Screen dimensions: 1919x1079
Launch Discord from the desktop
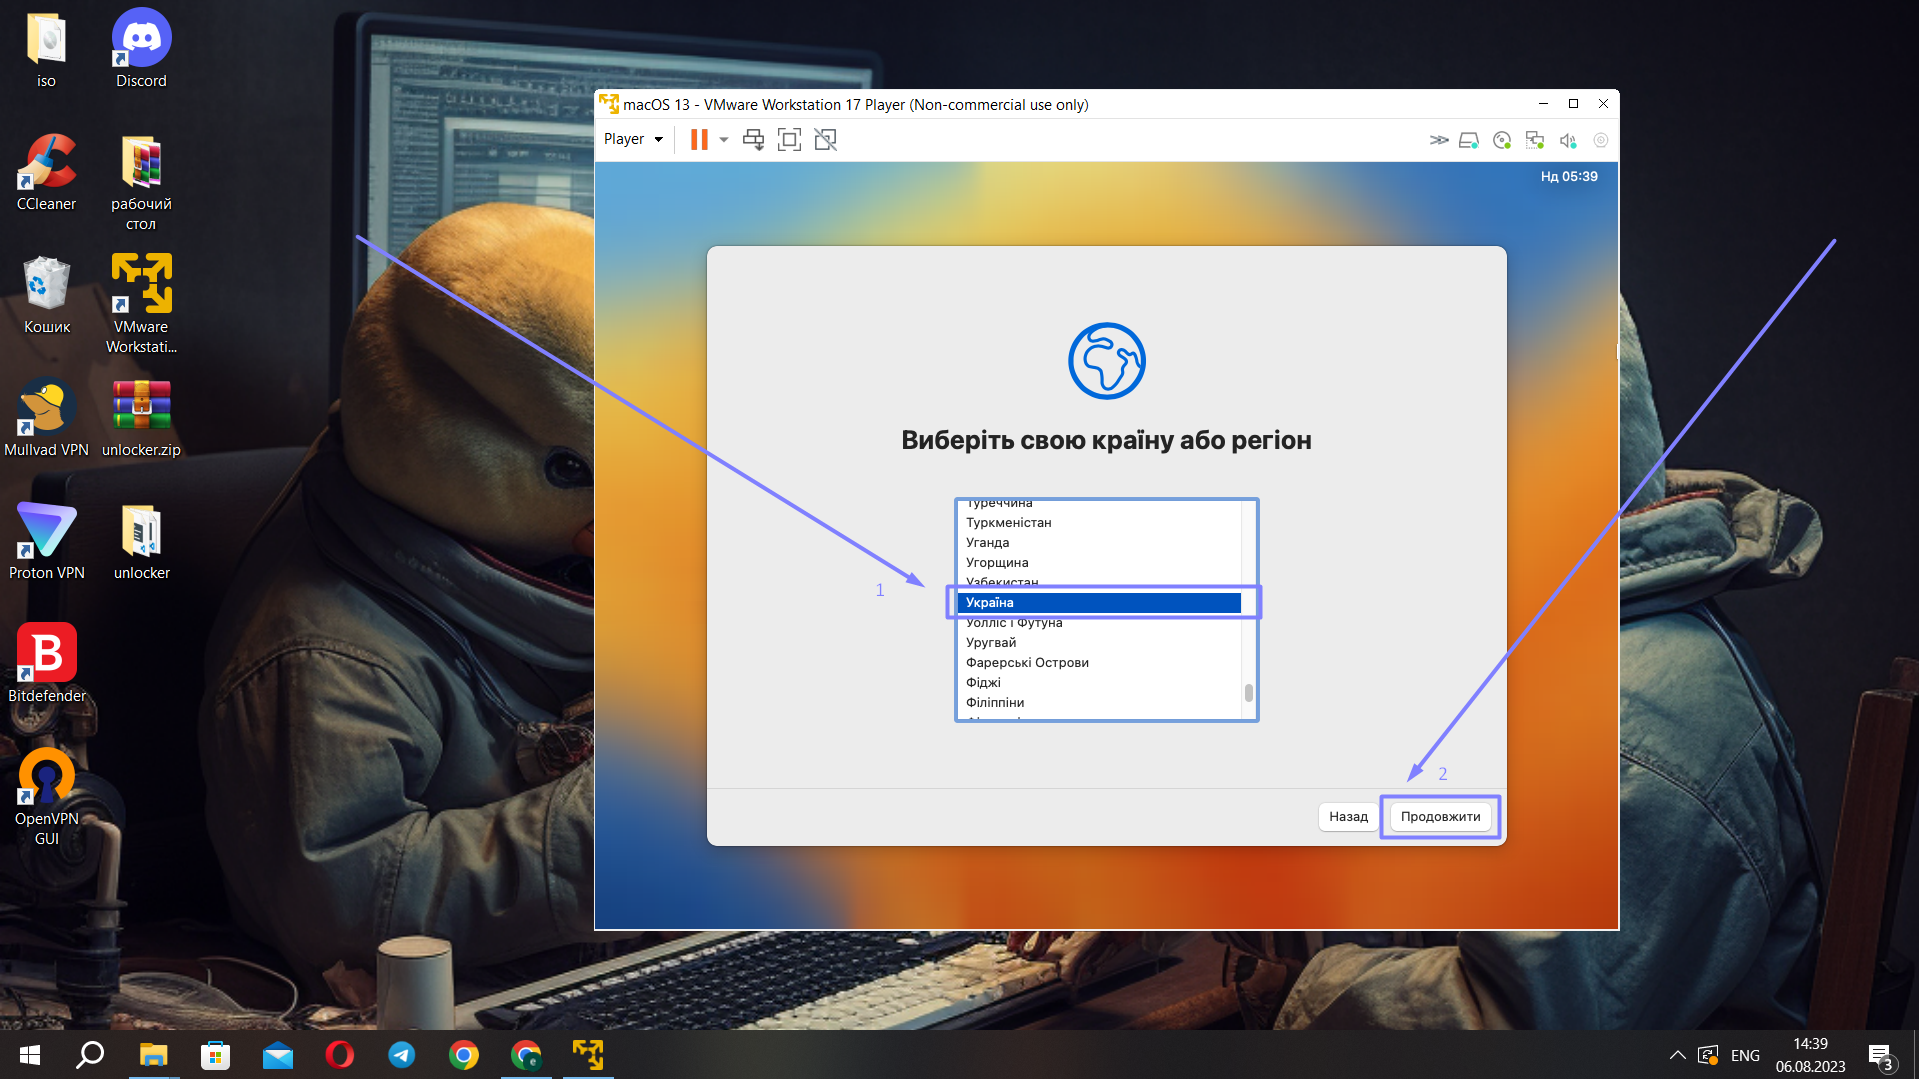(x=141, y=50)
